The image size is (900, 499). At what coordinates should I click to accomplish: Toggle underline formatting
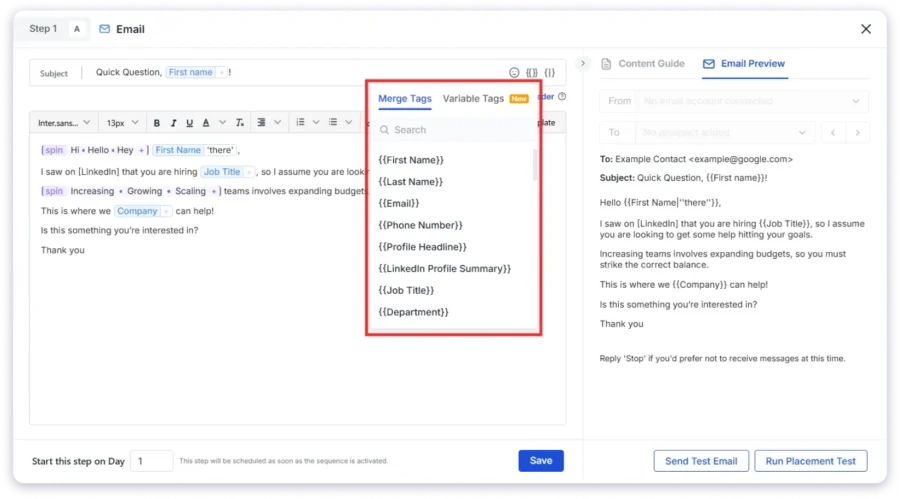[189, 123]
